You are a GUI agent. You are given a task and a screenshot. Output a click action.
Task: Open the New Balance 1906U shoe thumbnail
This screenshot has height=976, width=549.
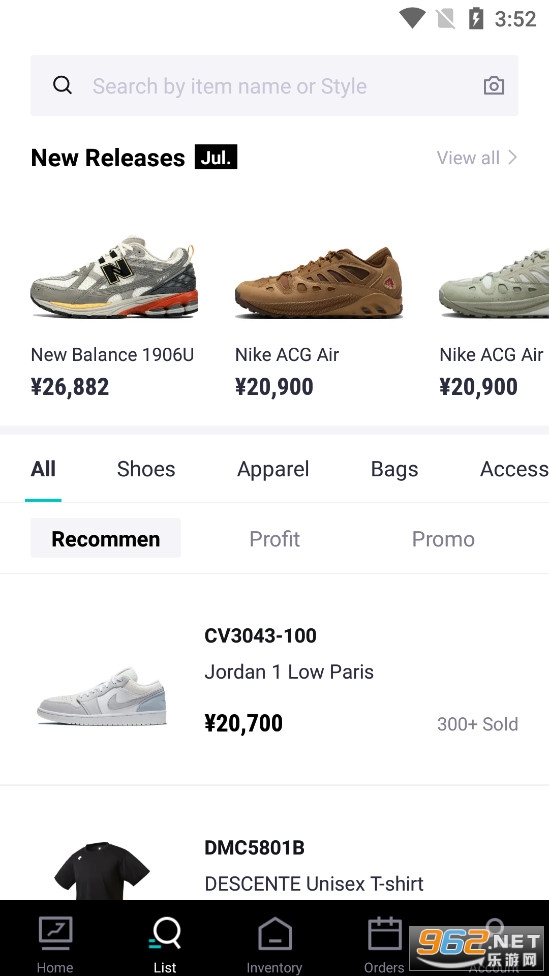(x=114, y=277)
